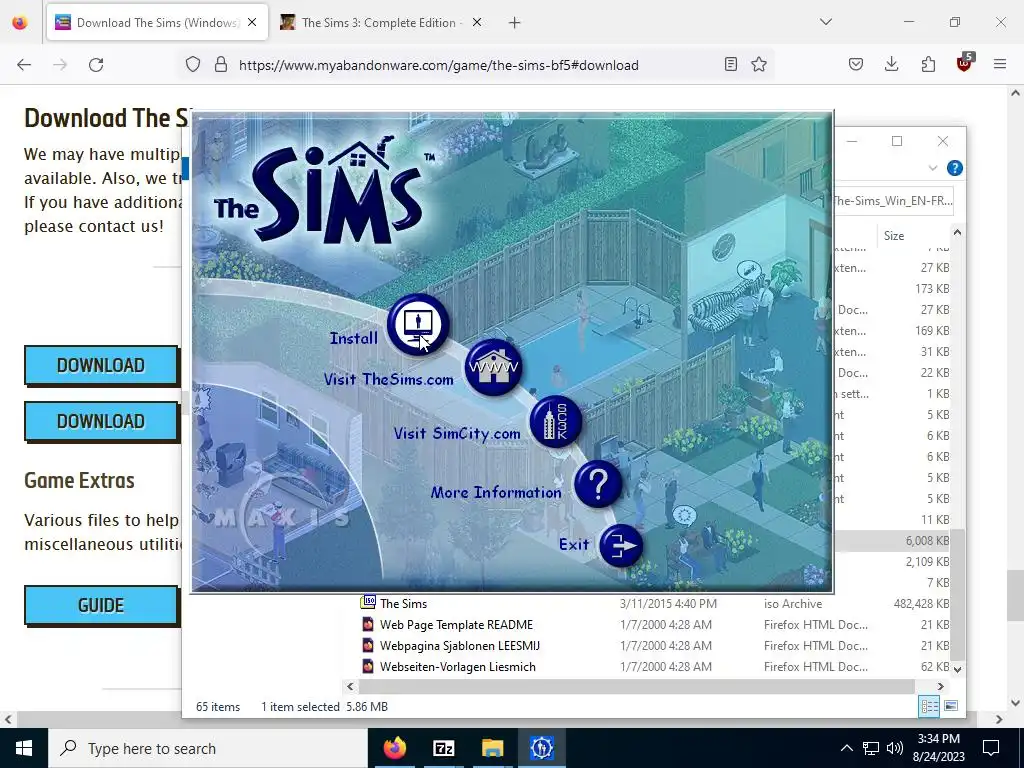This screenshot has height=768, width=1024.
Task: Click Visit SimCity.com text link
Action: 457,434
